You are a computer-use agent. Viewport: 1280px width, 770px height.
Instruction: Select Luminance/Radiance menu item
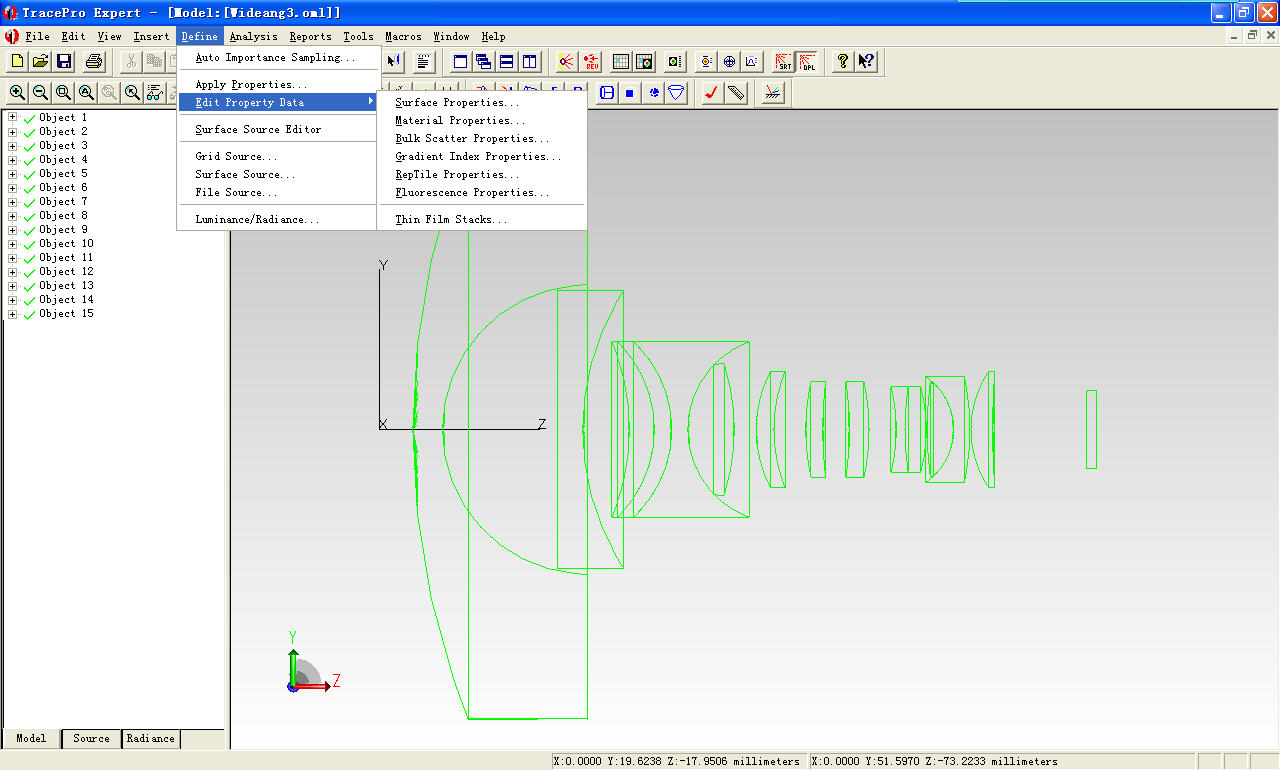(278, 219)
